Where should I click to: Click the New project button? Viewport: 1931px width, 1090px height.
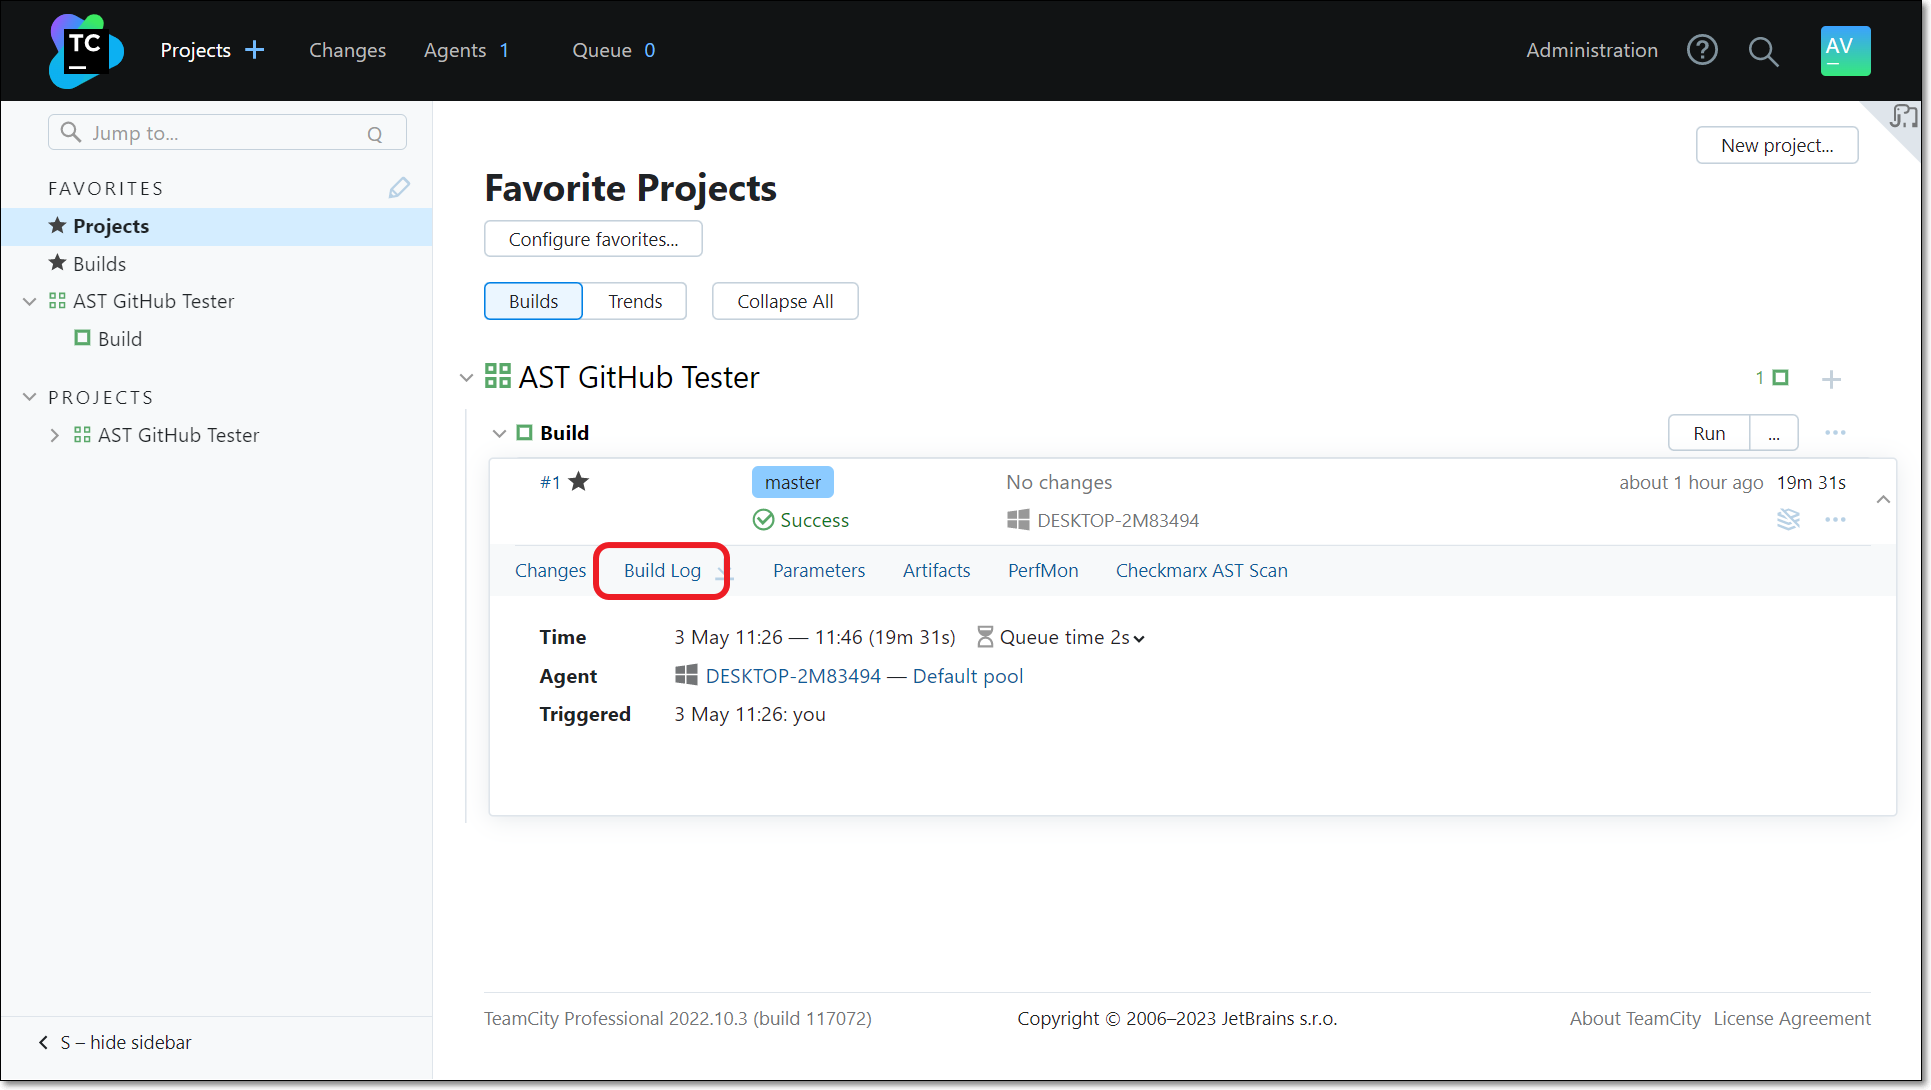1777,145
